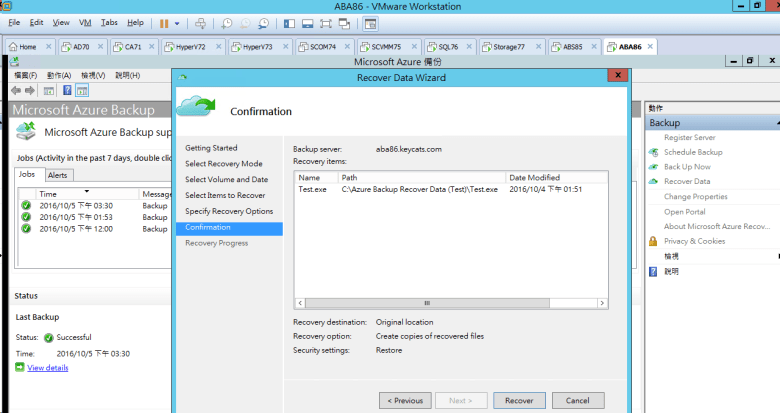Switch to the Alerts tab
This screenshot has width=780, height=413.
coord(57,175)
